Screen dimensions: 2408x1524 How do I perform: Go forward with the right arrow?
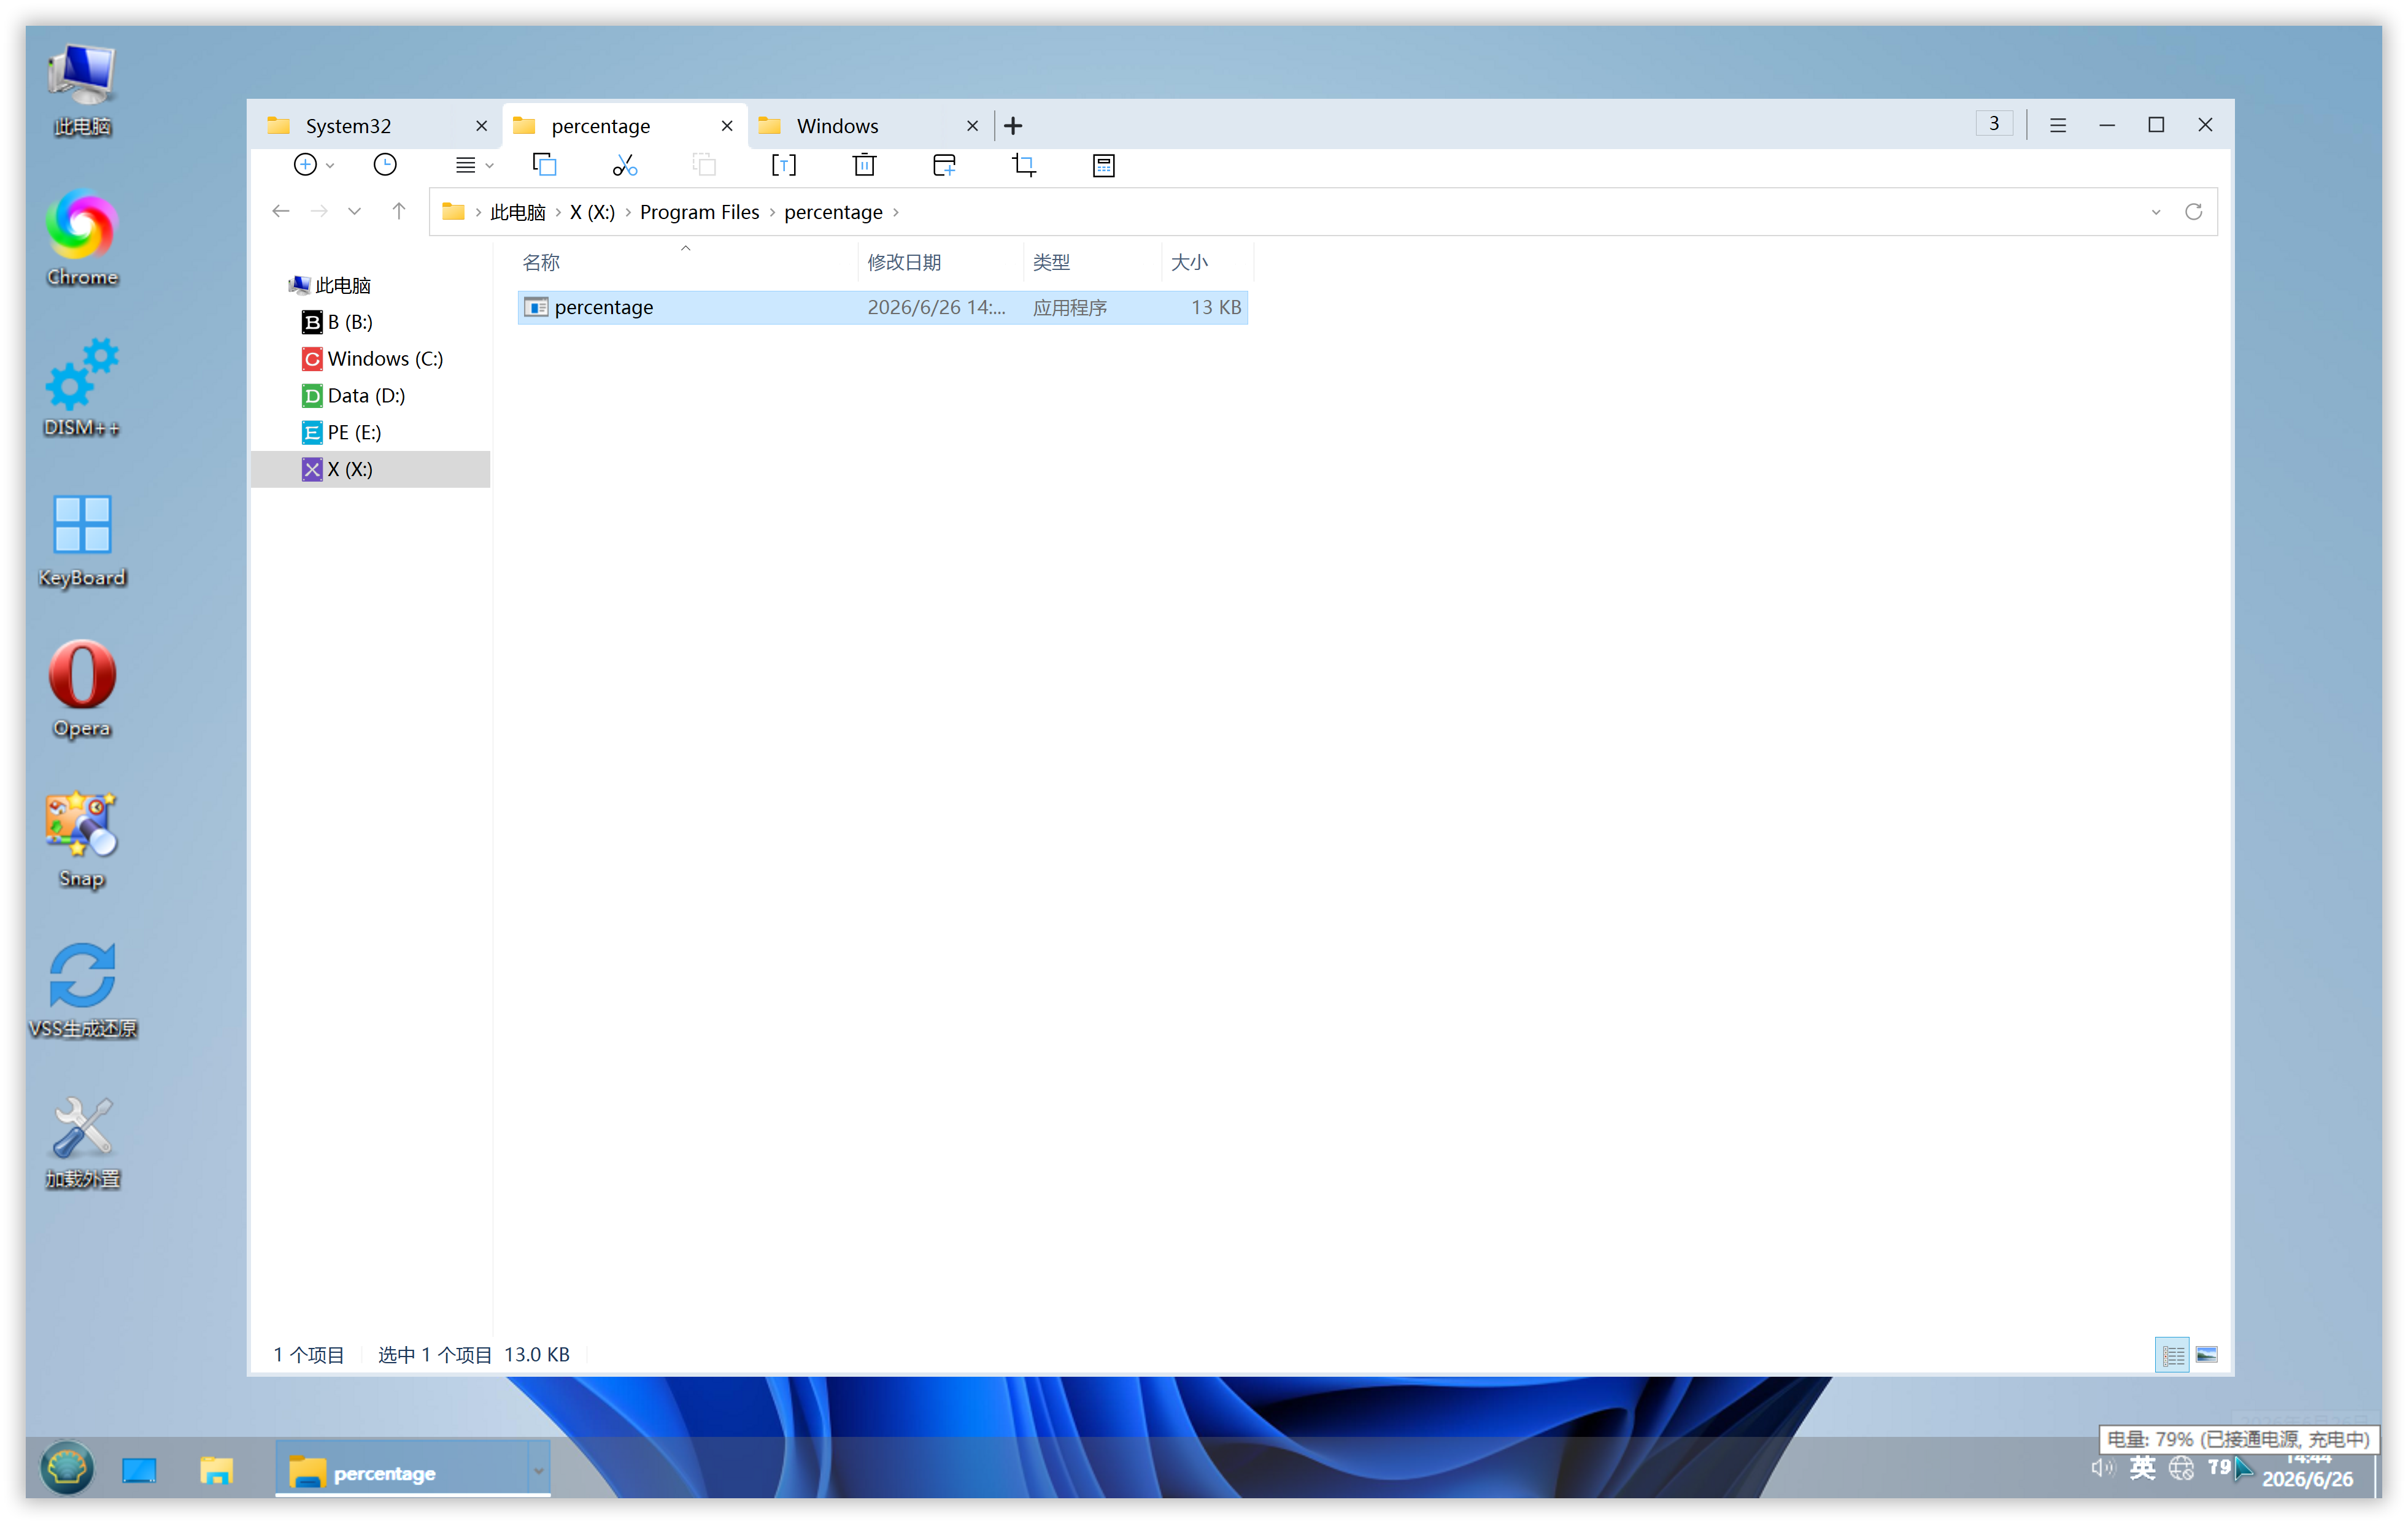319,211
